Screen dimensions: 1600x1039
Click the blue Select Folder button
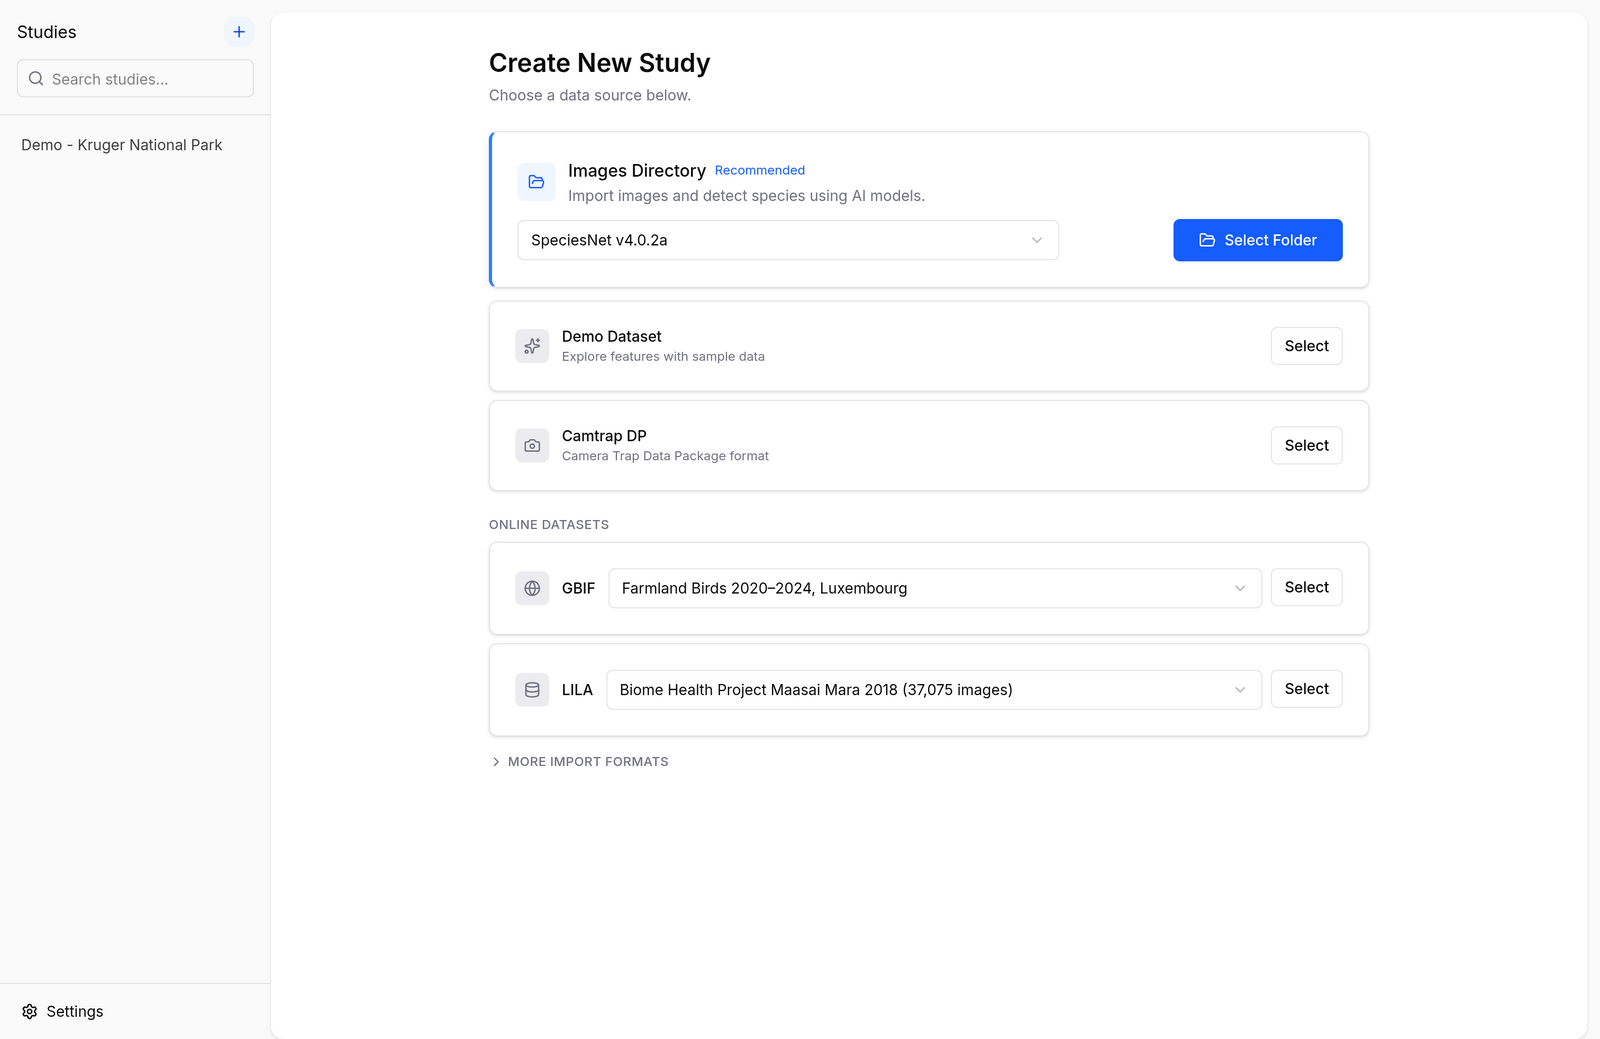click(x=1258, y=240)
